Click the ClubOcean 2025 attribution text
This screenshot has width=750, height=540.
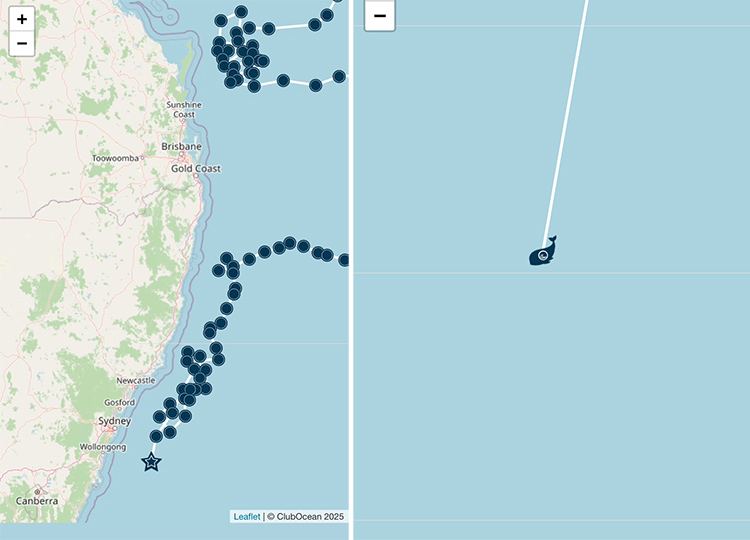click(309, 516)
